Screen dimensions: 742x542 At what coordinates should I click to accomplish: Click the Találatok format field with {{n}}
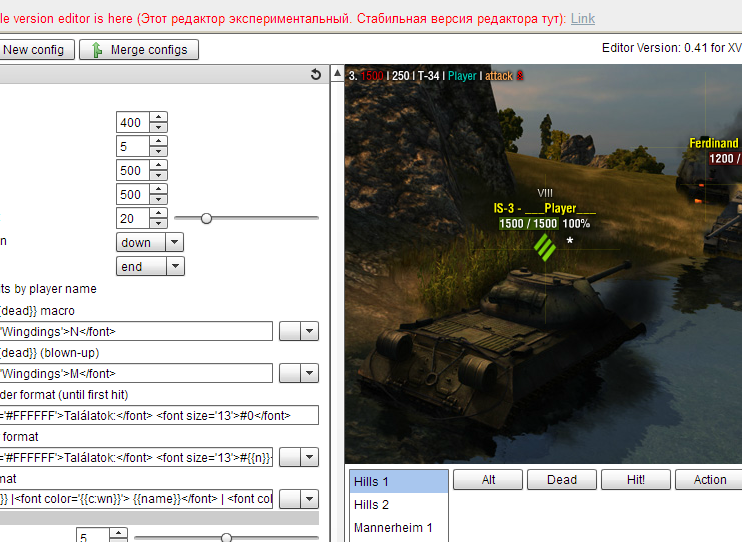(x=136, y=457)
